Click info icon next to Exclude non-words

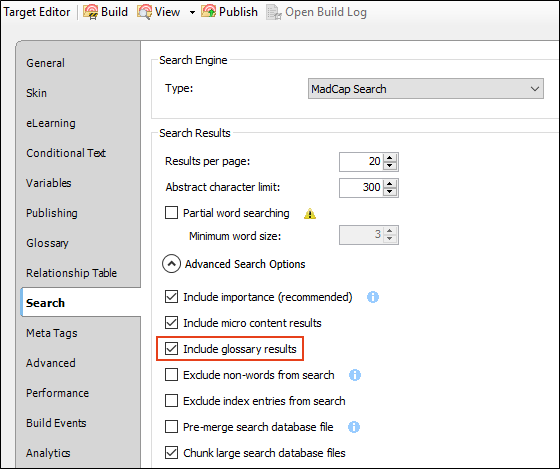tap(355, 375)
